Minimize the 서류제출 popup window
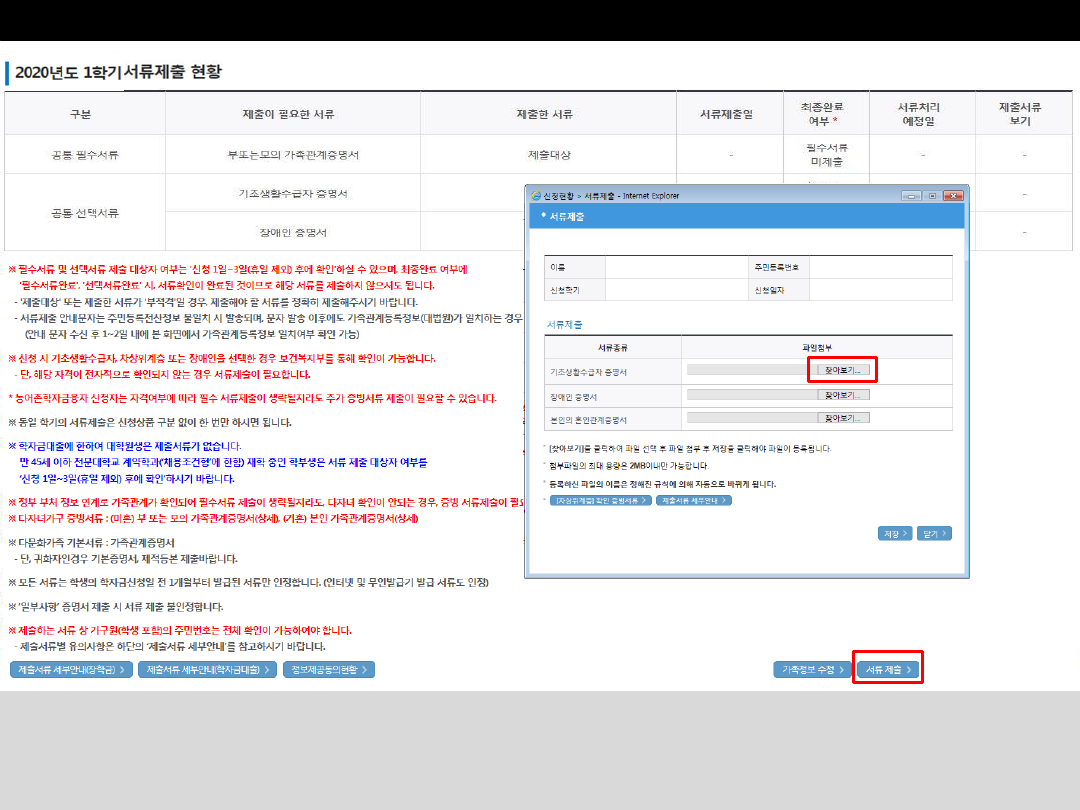The width and height of the screenshot is (1080, 810). point(910,194)
